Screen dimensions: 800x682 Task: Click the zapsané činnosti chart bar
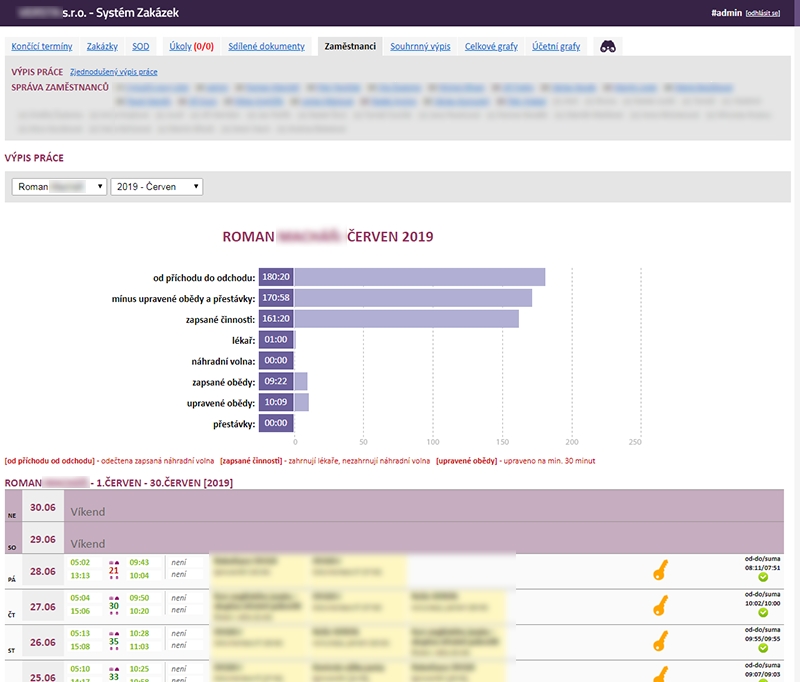(407, 319)
